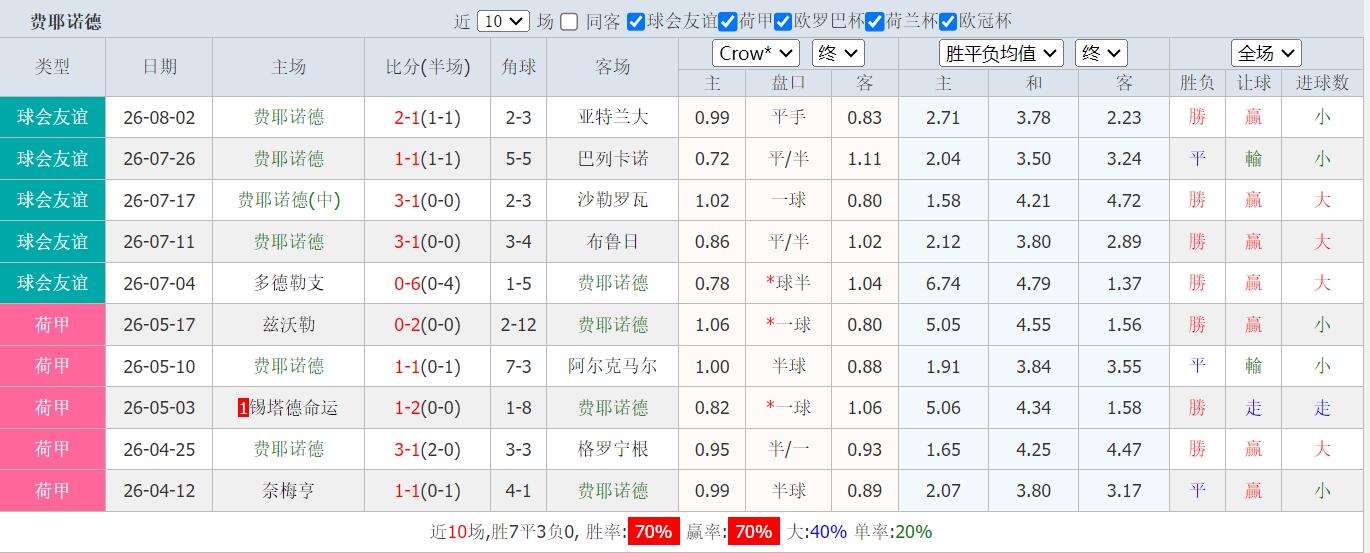This screenshot has height=553, width=1370.
Task: Open the 全场 dropdown
Action: [x=1266, y=53]
